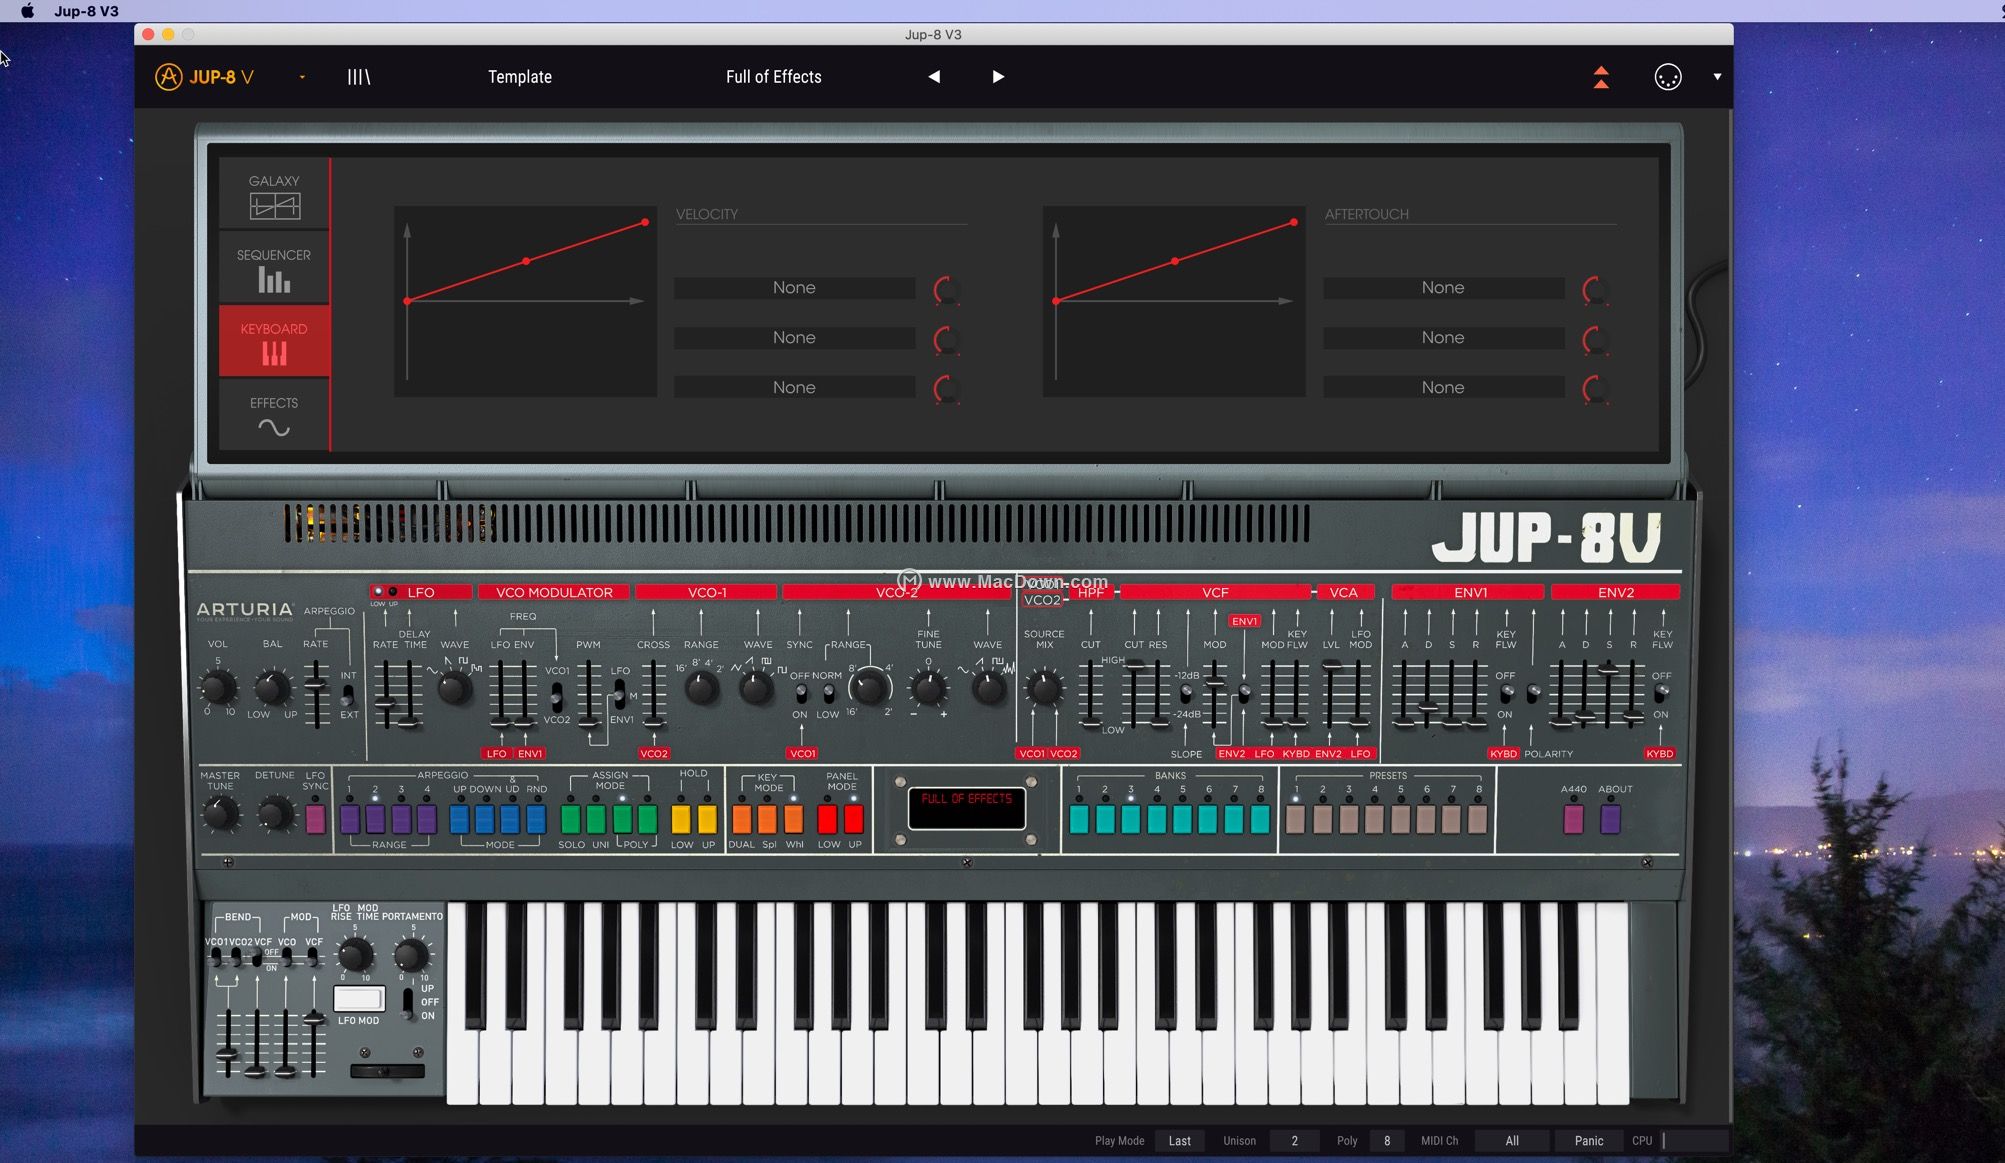
Task: Select Preset 6 beige button
Action: 1426,819
